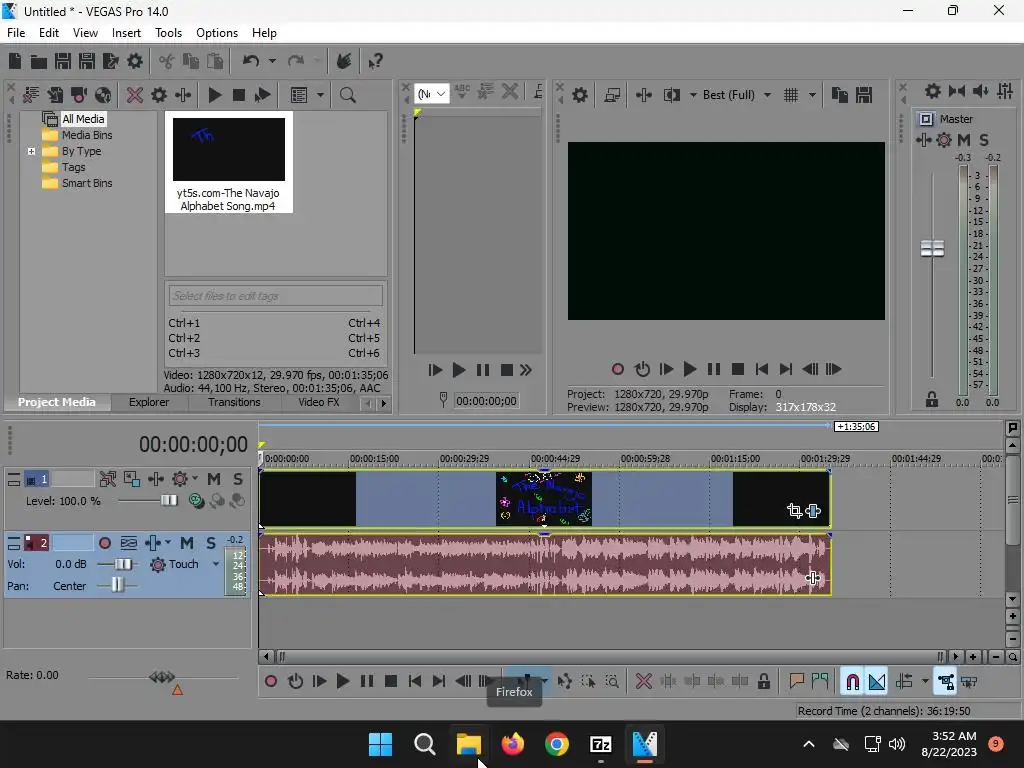Image resolution: width=1024 pixels, height=768 pixels.
Task: Mute the Master bus
Action: click(964, 140)
